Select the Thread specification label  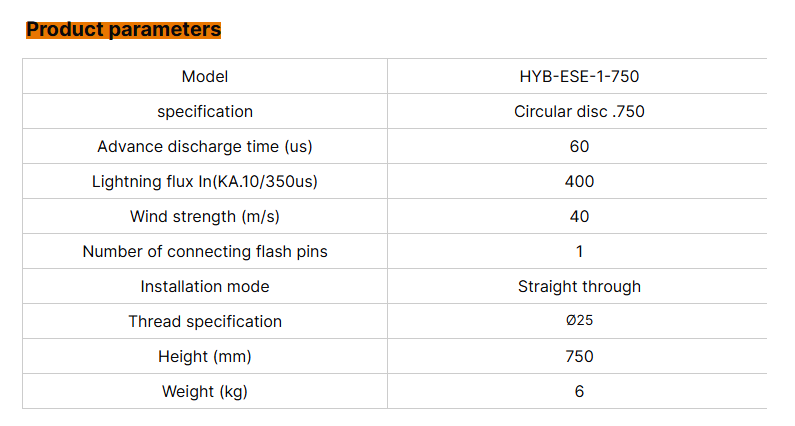tap(205, 322)
